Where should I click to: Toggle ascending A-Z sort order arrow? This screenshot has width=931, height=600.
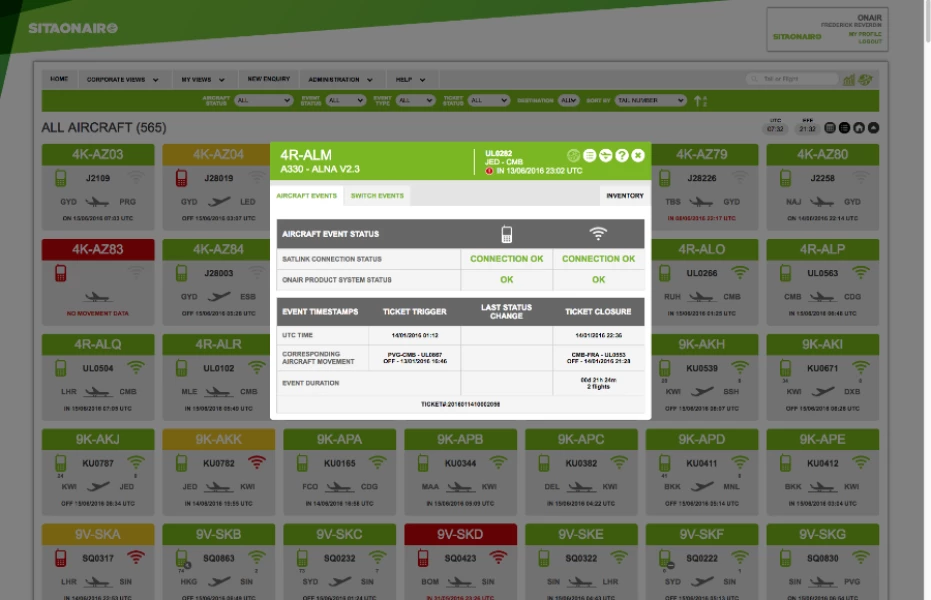701,101
